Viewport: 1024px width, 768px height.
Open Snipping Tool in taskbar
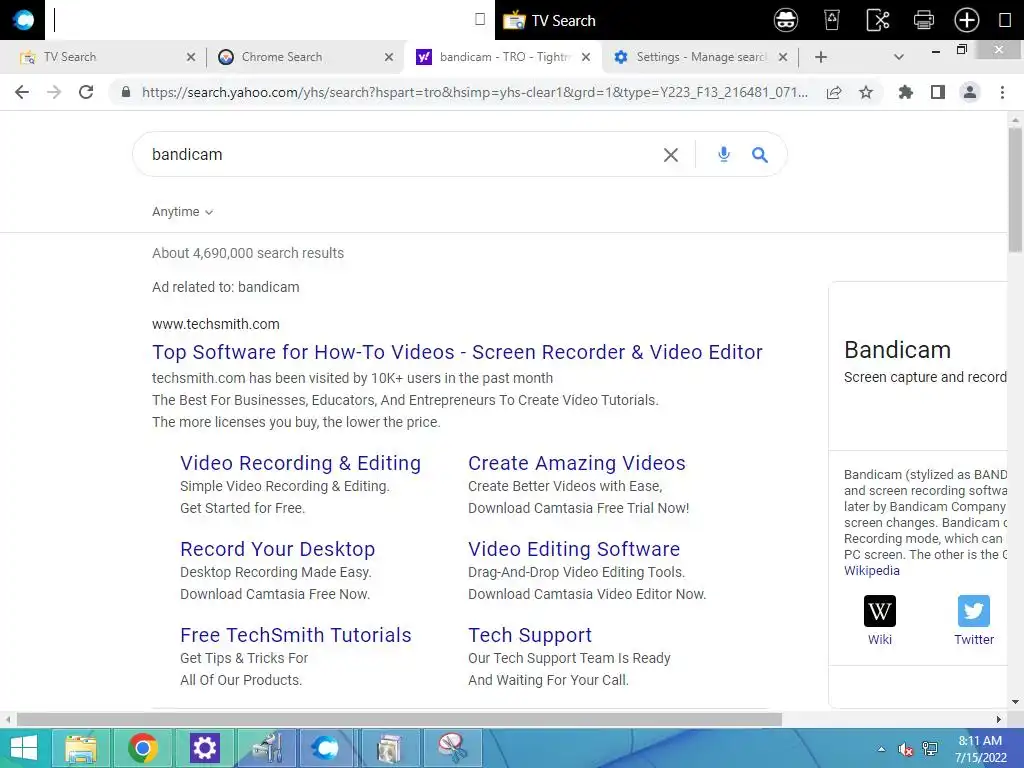pos(452,748)
